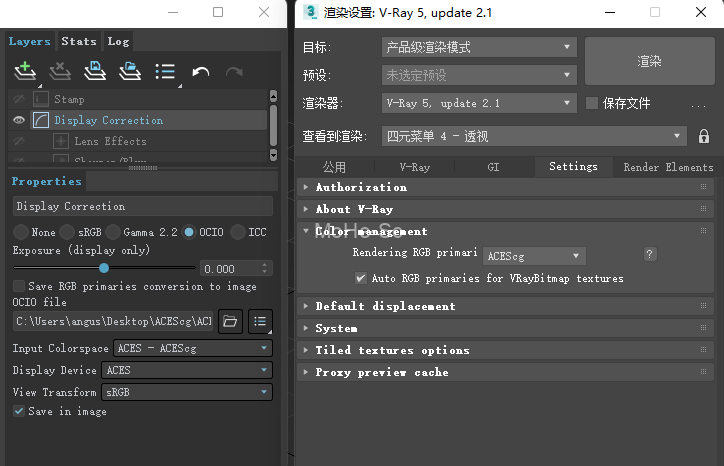Click the OCIO file path field
724x466 pixels.
coord(114,321)
